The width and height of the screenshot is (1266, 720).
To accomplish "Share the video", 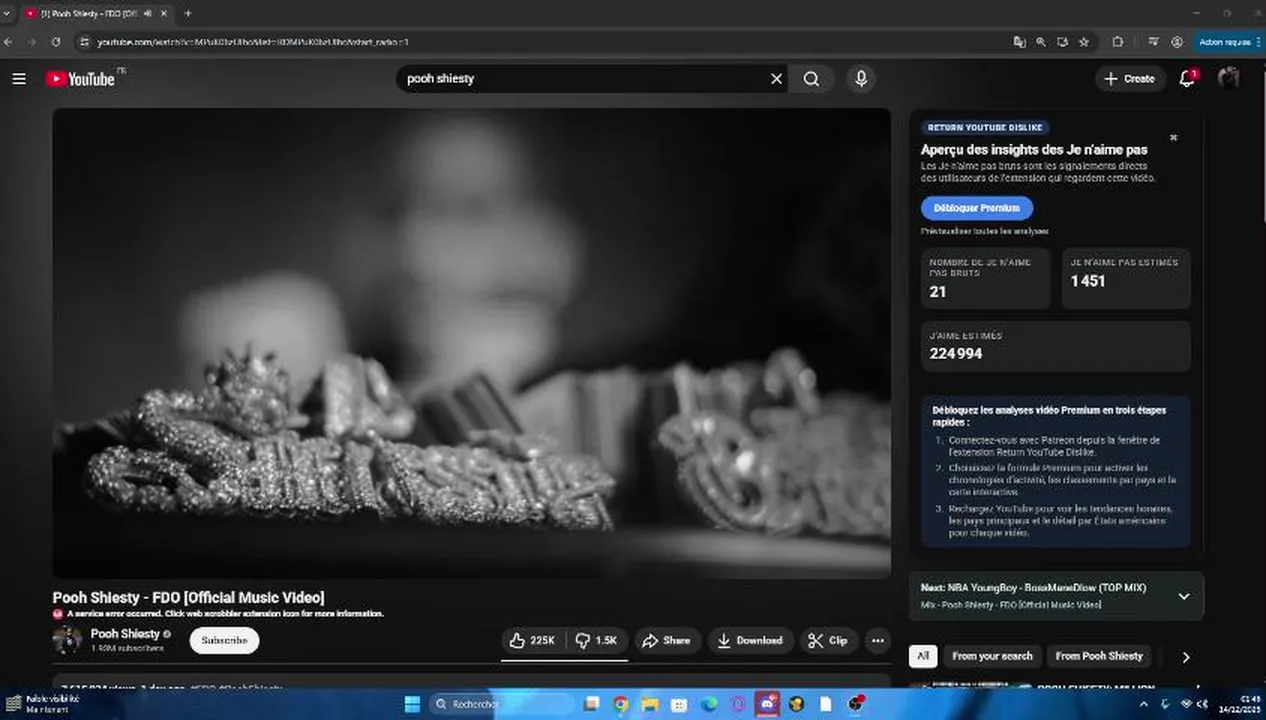I will [667, 641].
